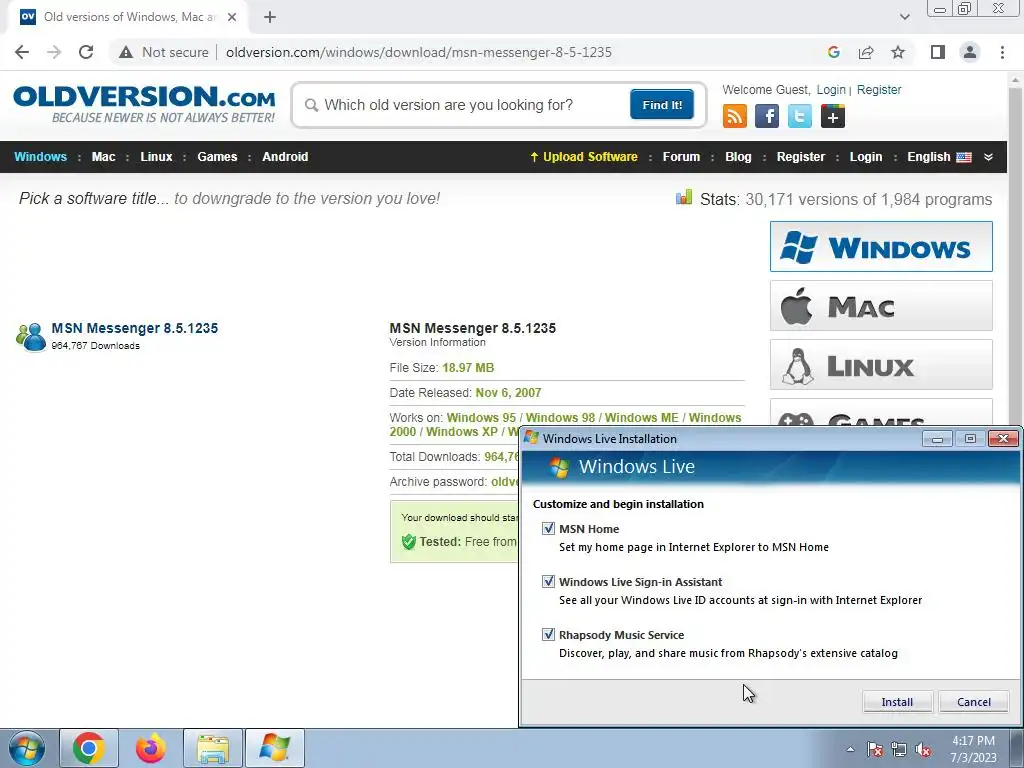Open Chrome from the taskbar
1024x768 pixels.
tap(89, 748)
